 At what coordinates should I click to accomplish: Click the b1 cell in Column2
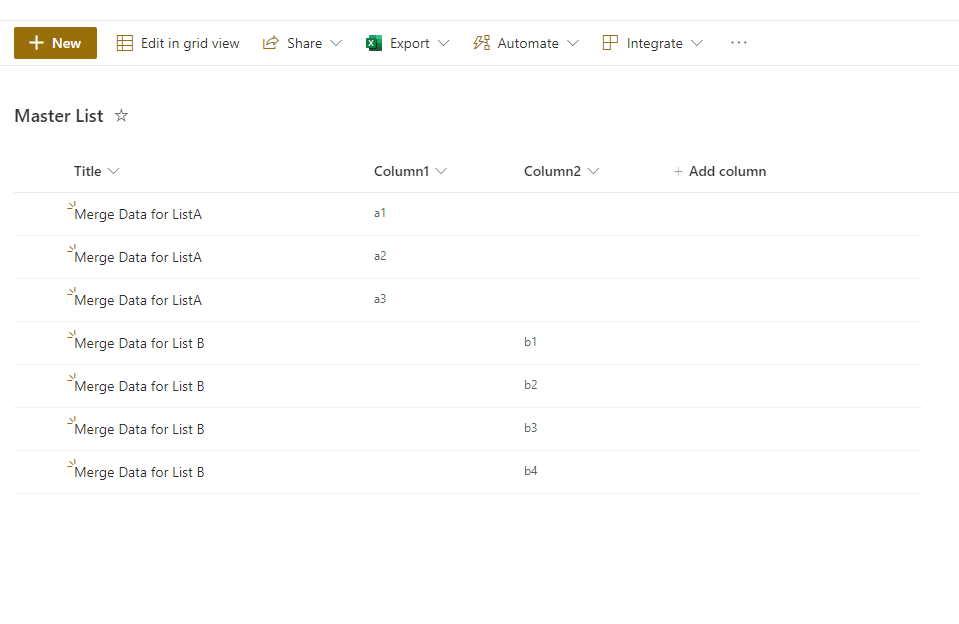(x=530, y=341)
